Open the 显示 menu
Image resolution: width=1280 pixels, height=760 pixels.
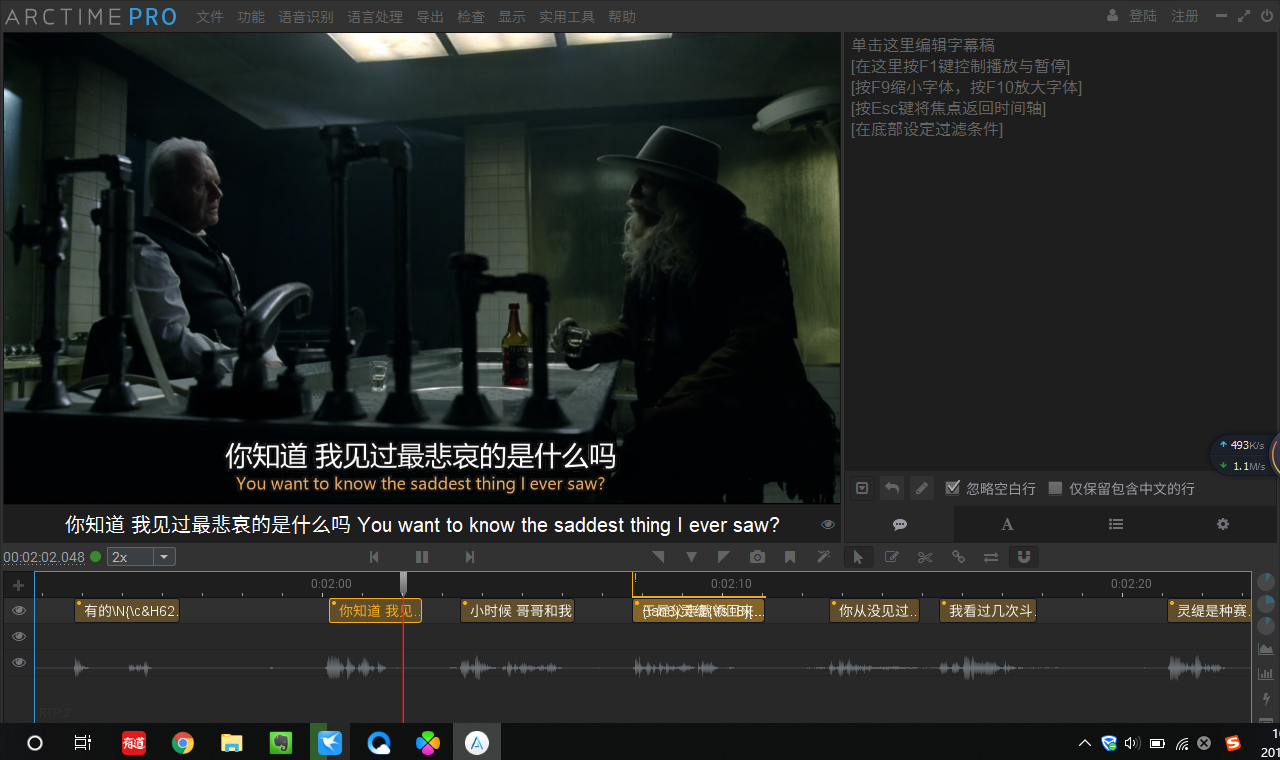[x=512, y=17]
